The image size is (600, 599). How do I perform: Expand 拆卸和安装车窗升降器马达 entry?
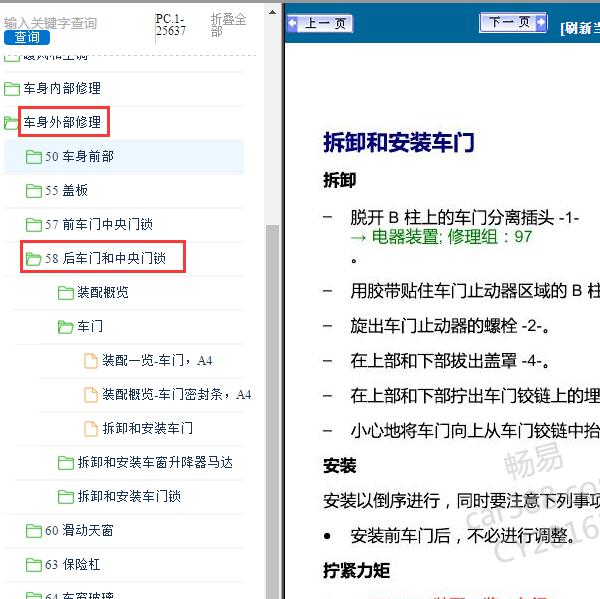tap(155, 462)
